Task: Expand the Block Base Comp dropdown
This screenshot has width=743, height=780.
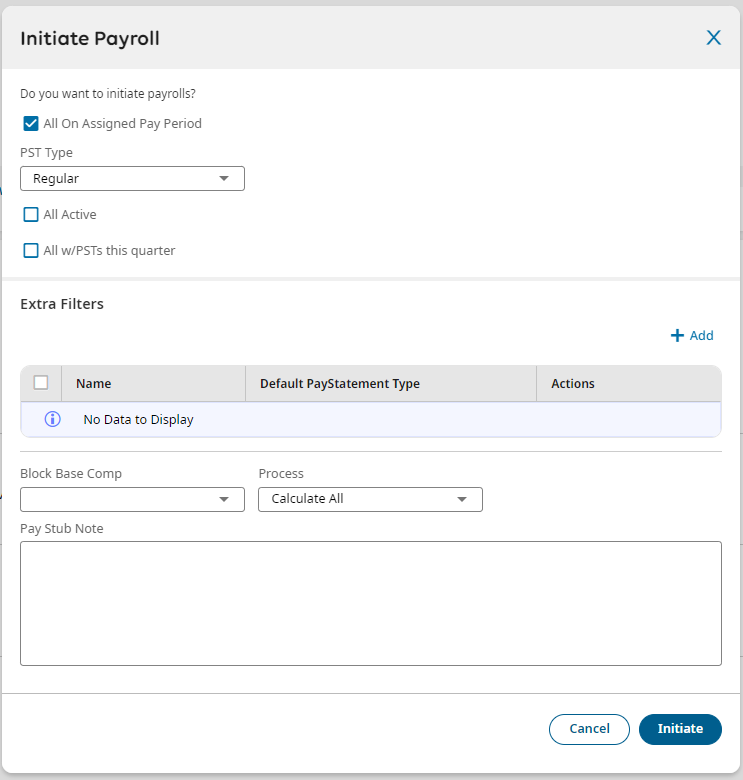Action: point(132,499)
